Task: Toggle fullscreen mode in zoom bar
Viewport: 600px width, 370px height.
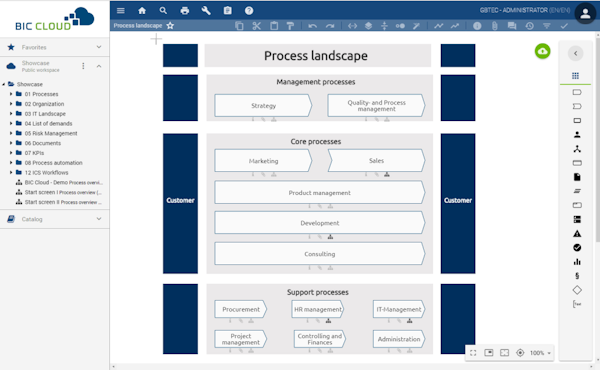Action: (x=473, y=353)
